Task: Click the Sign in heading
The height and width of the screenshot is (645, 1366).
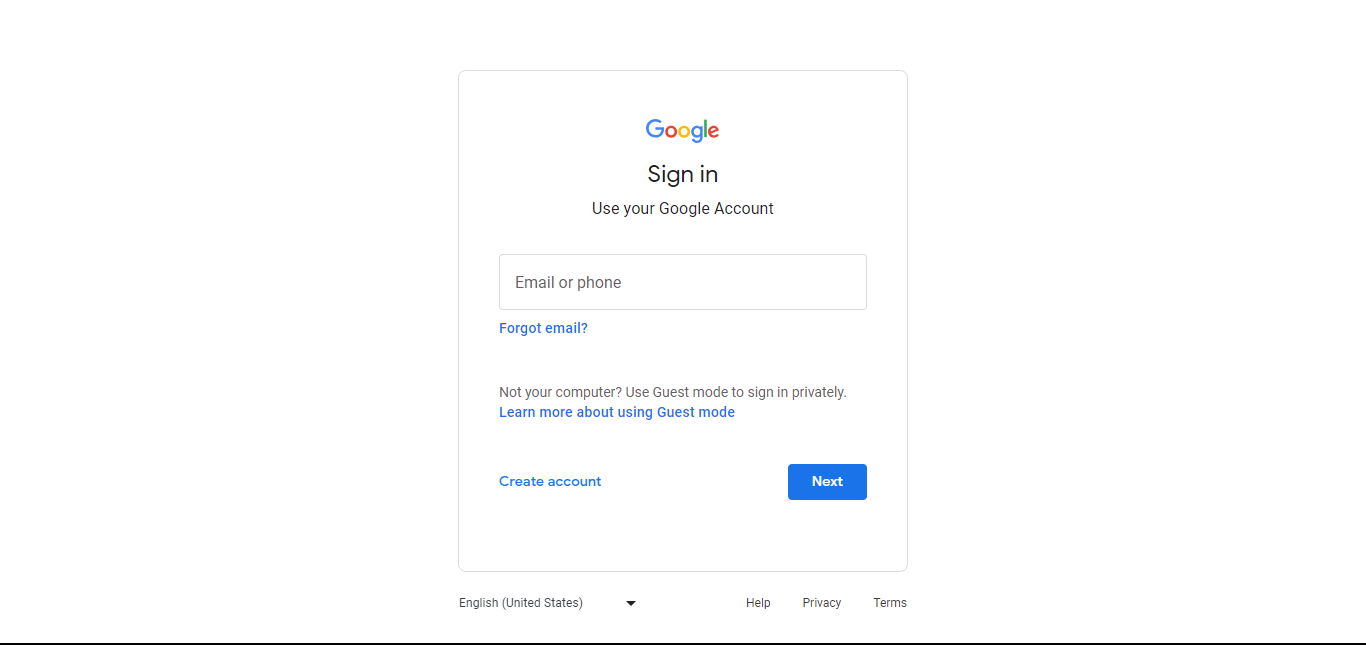Action: [x=683, y=174]
